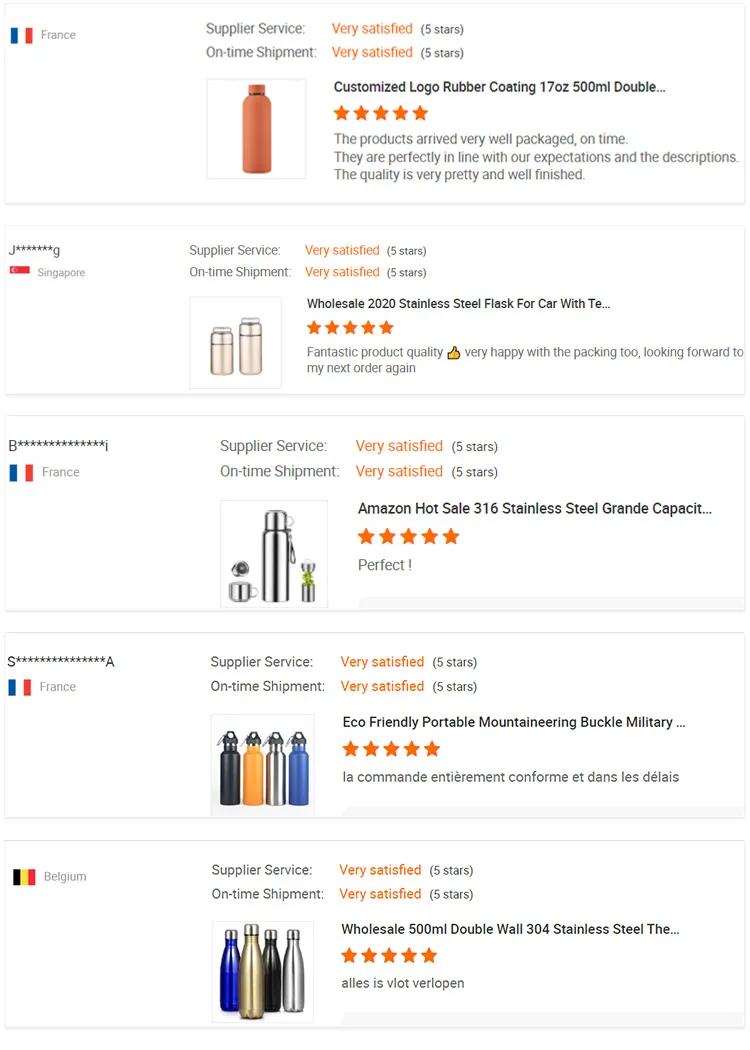Open the Wholesale 2020 Stainless Steel Flask link
This screenshot has width=750, height=1050.
[x=458, y=303]
